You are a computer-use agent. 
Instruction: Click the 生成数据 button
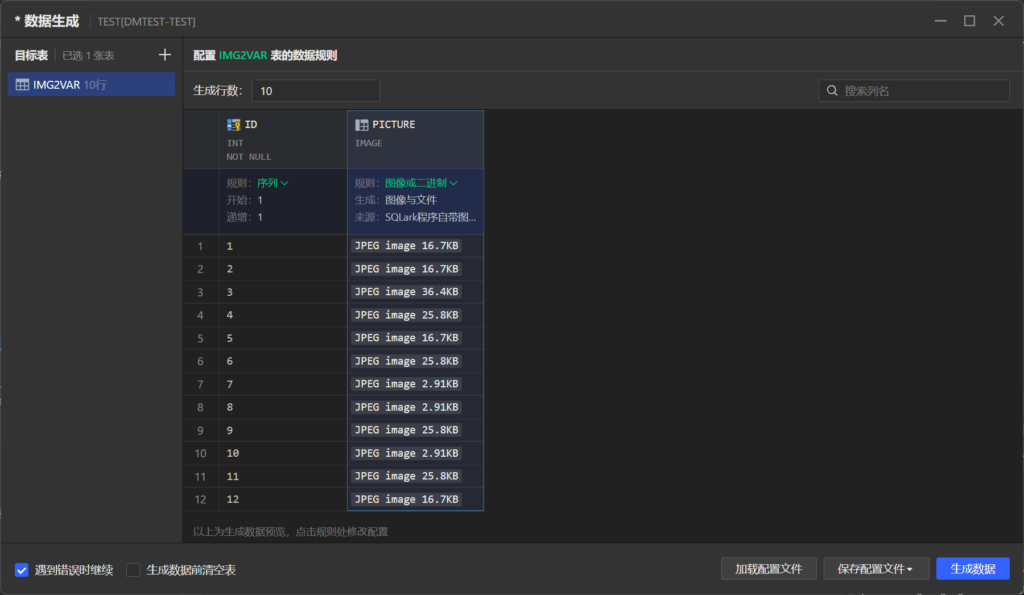click(972, 569)
